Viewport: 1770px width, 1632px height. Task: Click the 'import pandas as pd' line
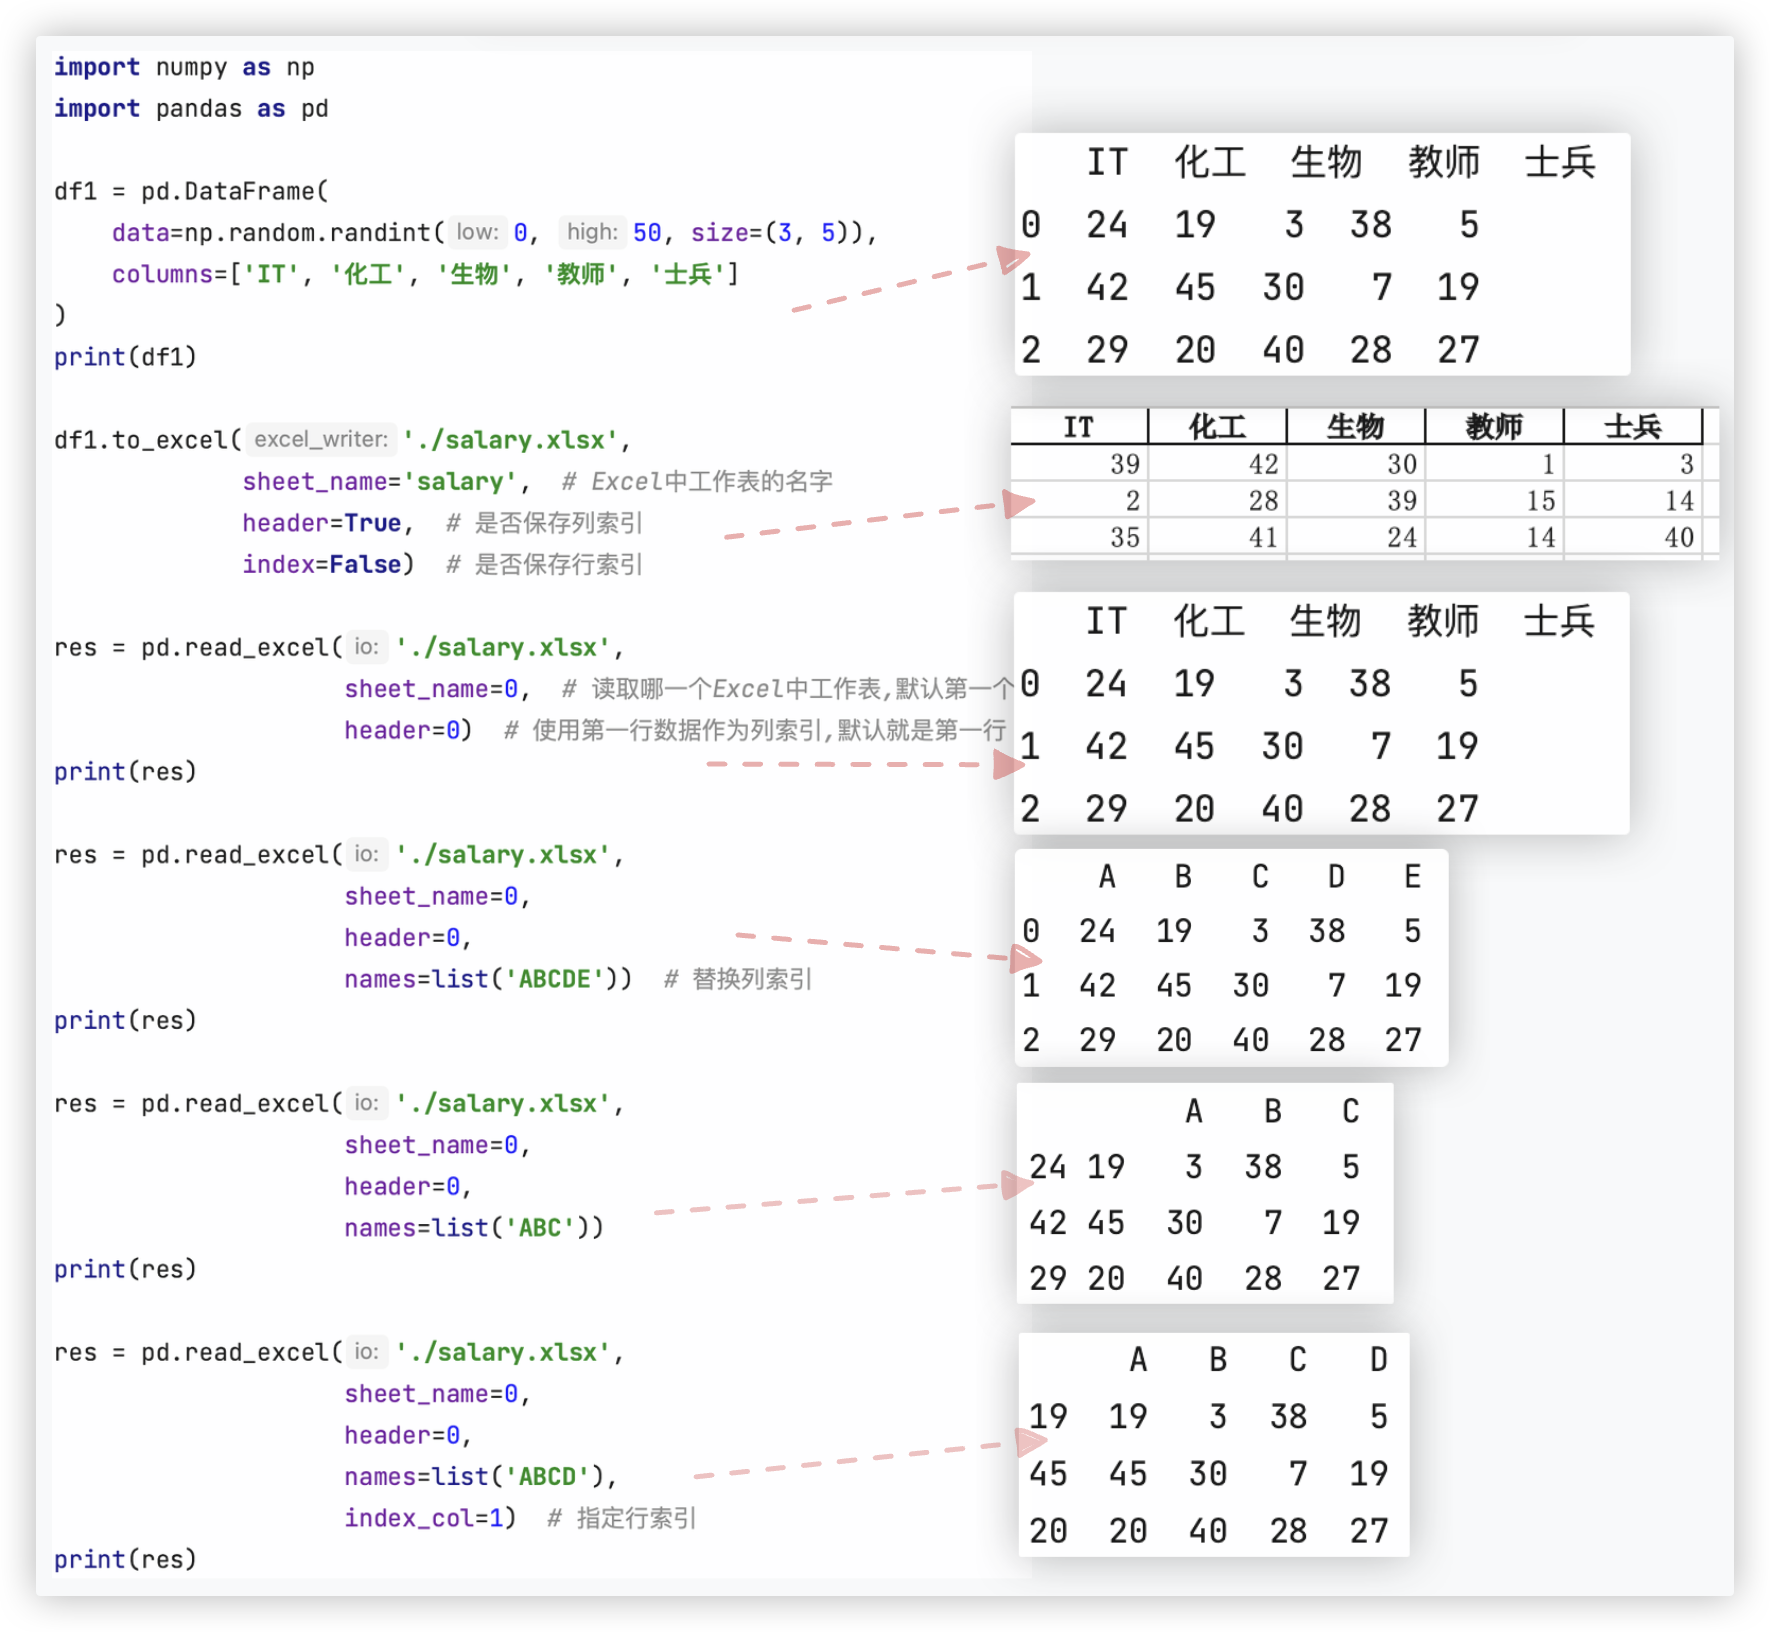(191, 108)
